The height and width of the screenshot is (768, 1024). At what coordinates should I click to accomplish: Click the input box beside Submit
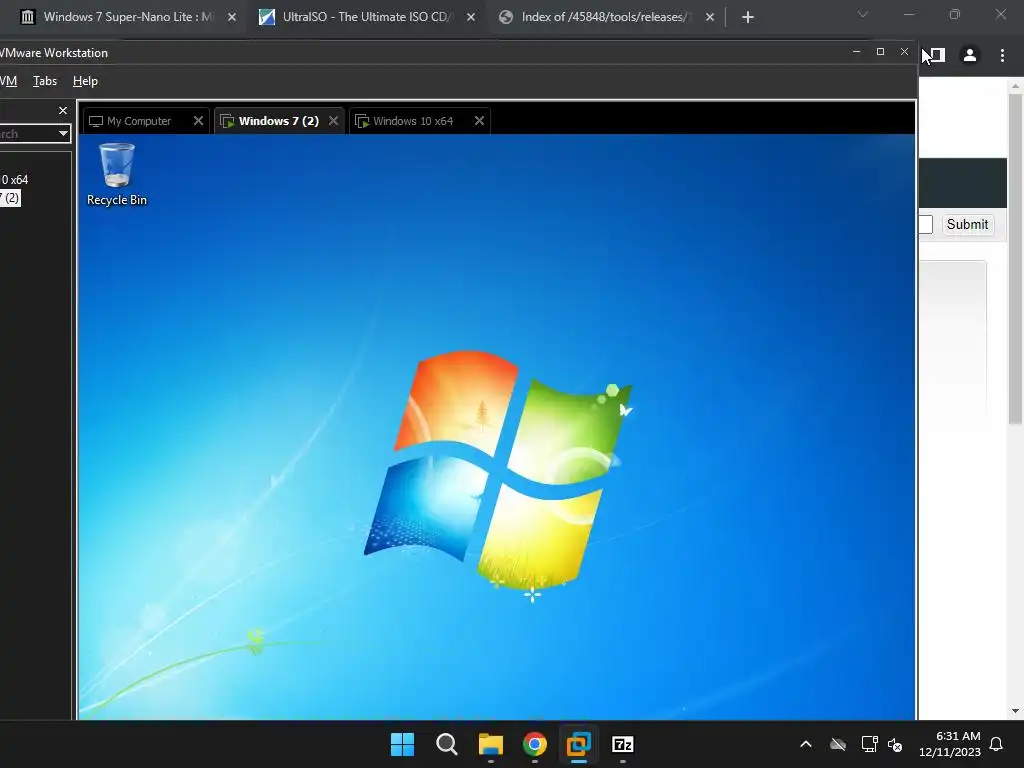coord(926,225)
